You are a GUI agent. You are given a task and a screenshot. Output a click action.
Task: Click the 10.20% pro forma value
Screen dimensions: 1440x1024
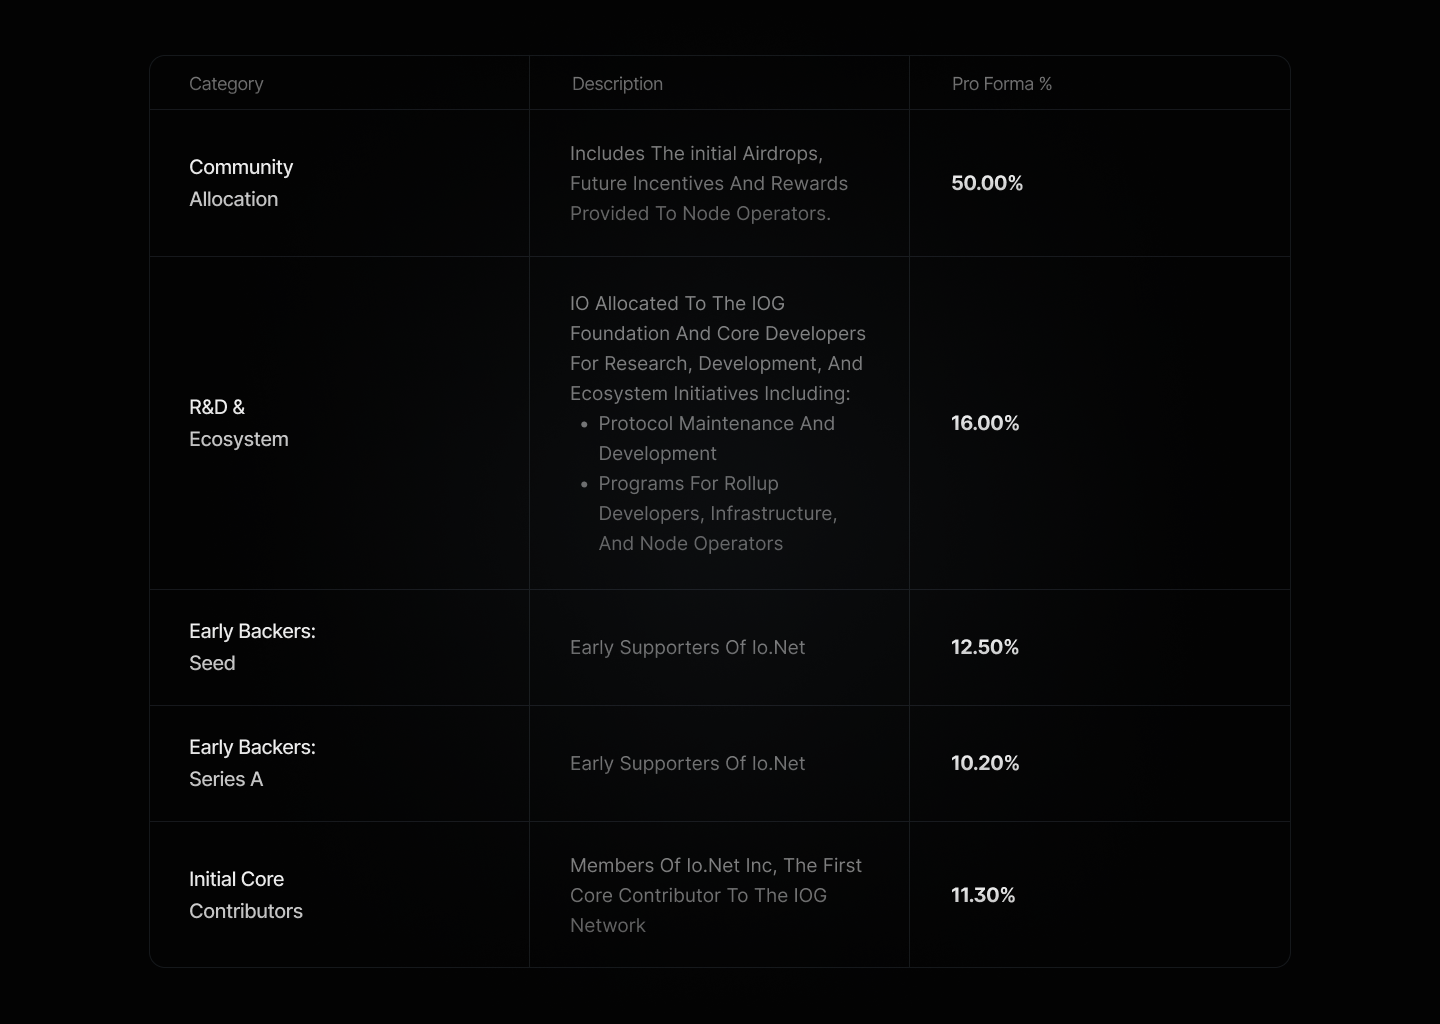(985, 763)
